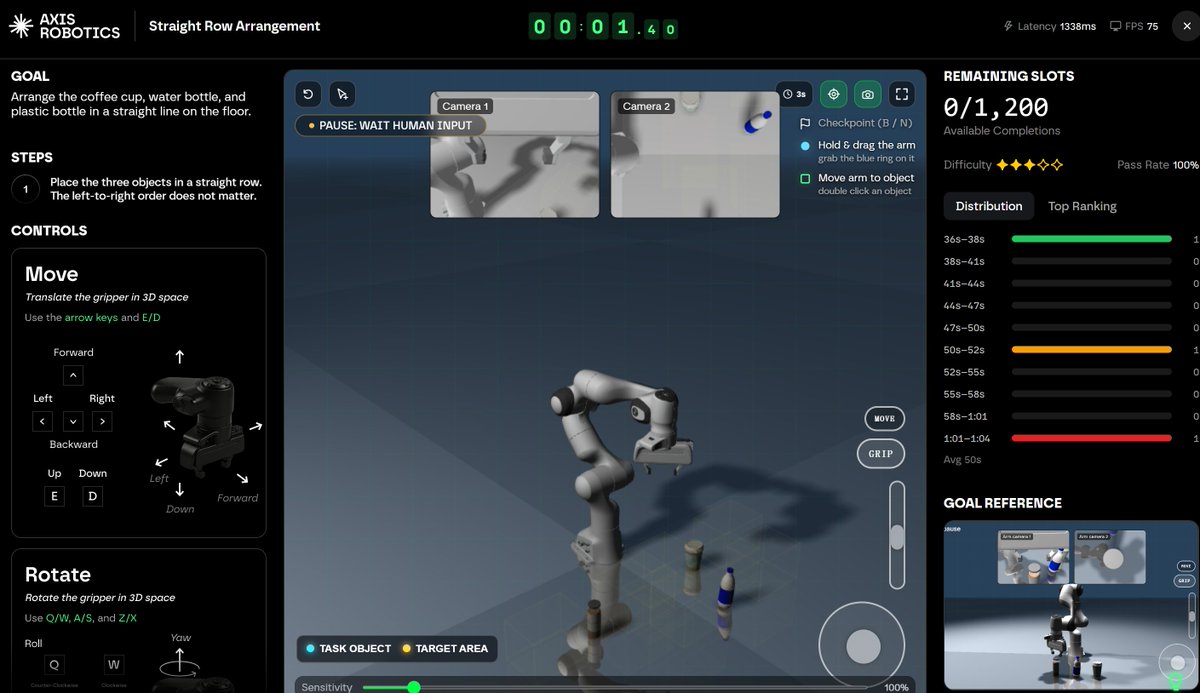Screen dimensions: 1200x693
Task: Click the Left arrow key button
Action: [x=43, y=421]
